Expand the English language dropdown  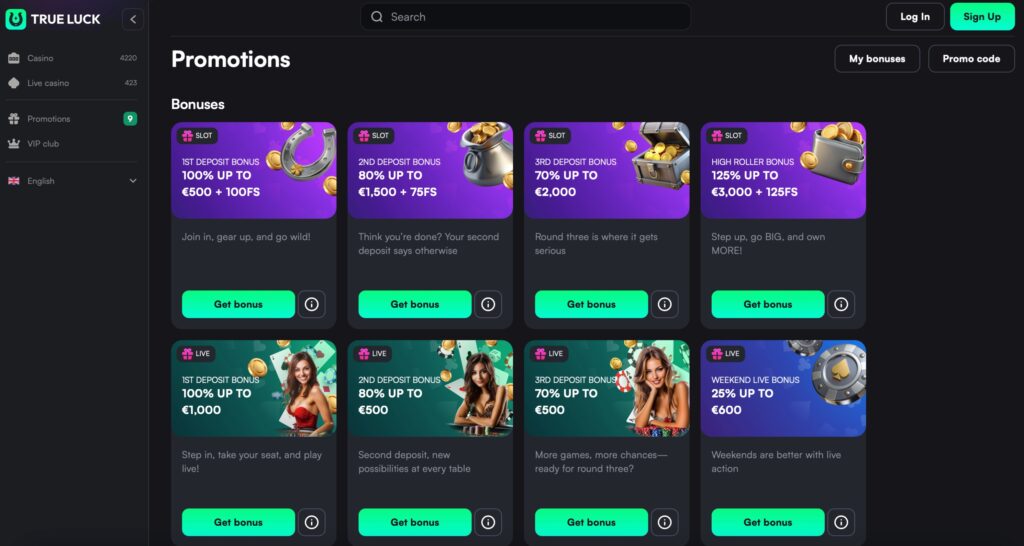72,181
